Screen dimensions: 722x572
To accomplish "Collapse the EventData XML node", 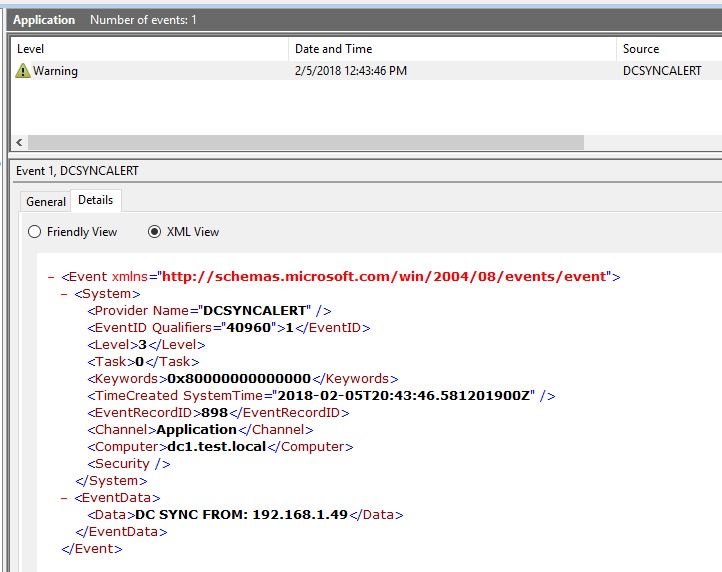I will pos(64,498).
